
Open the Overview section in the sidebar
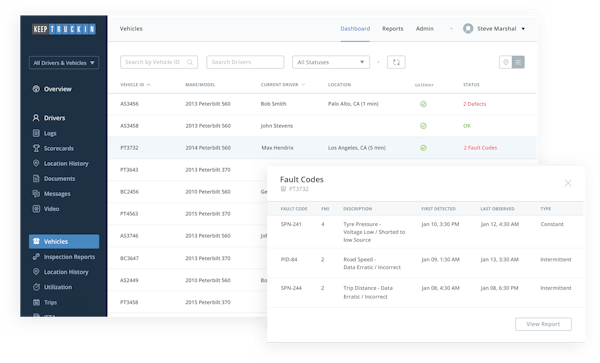52,89
